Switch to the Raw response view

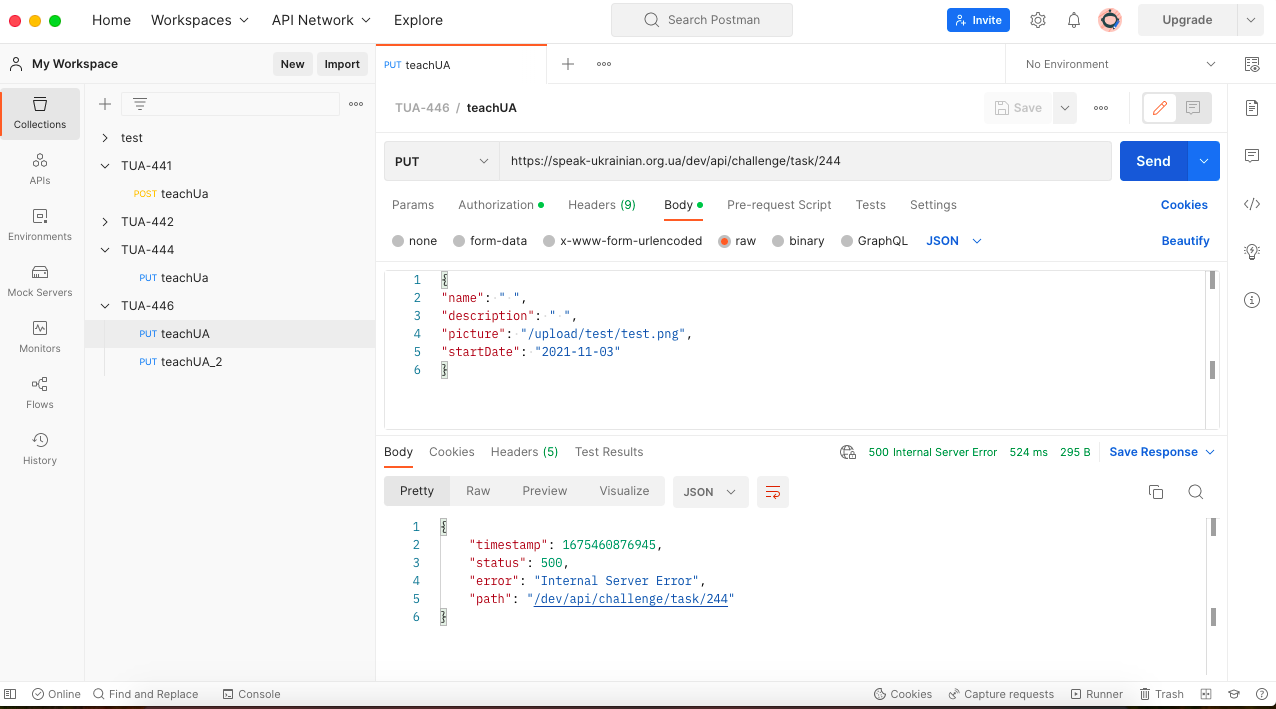coord(478,491)
